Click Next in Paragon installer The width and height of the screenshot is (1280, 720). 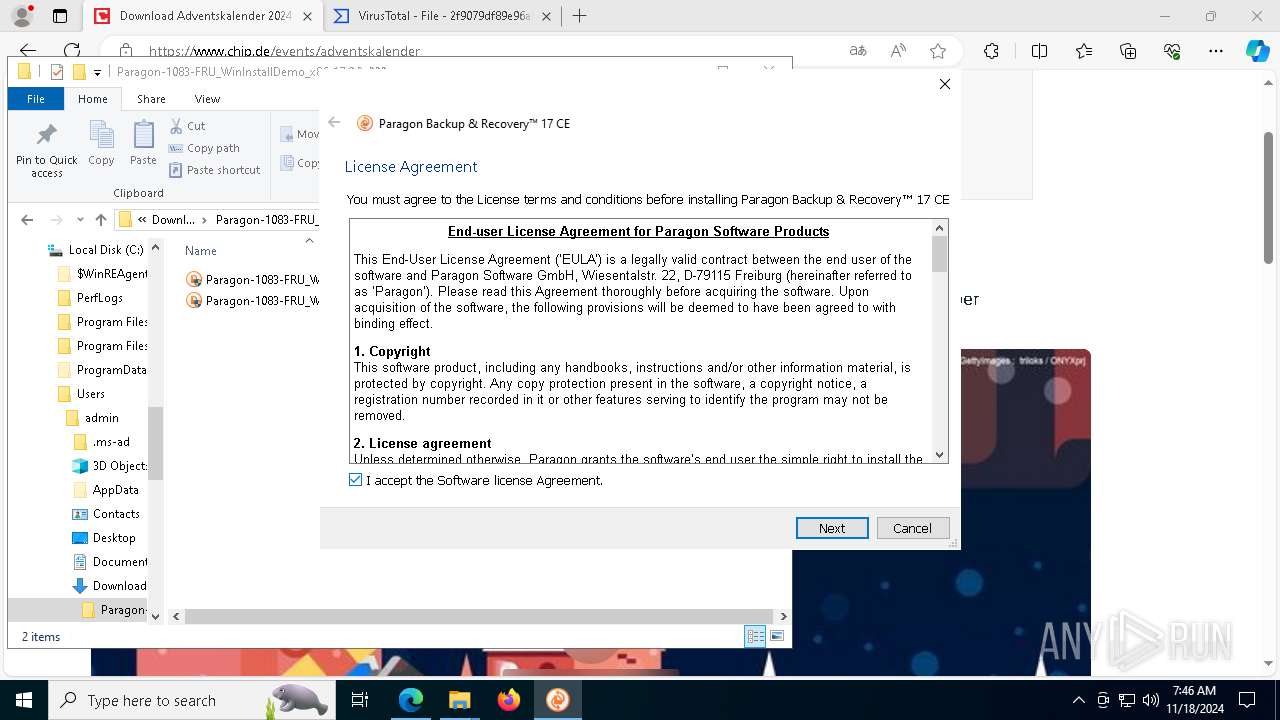[x=832, y=528]
